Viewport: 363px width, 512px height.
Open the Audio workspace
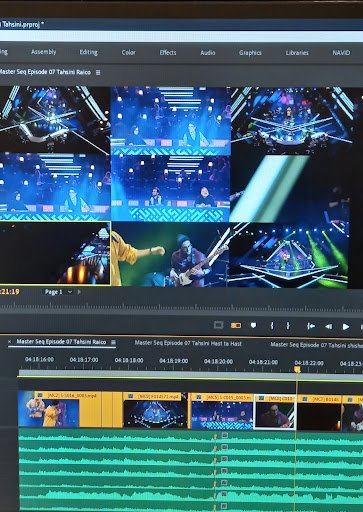(208, 53)
